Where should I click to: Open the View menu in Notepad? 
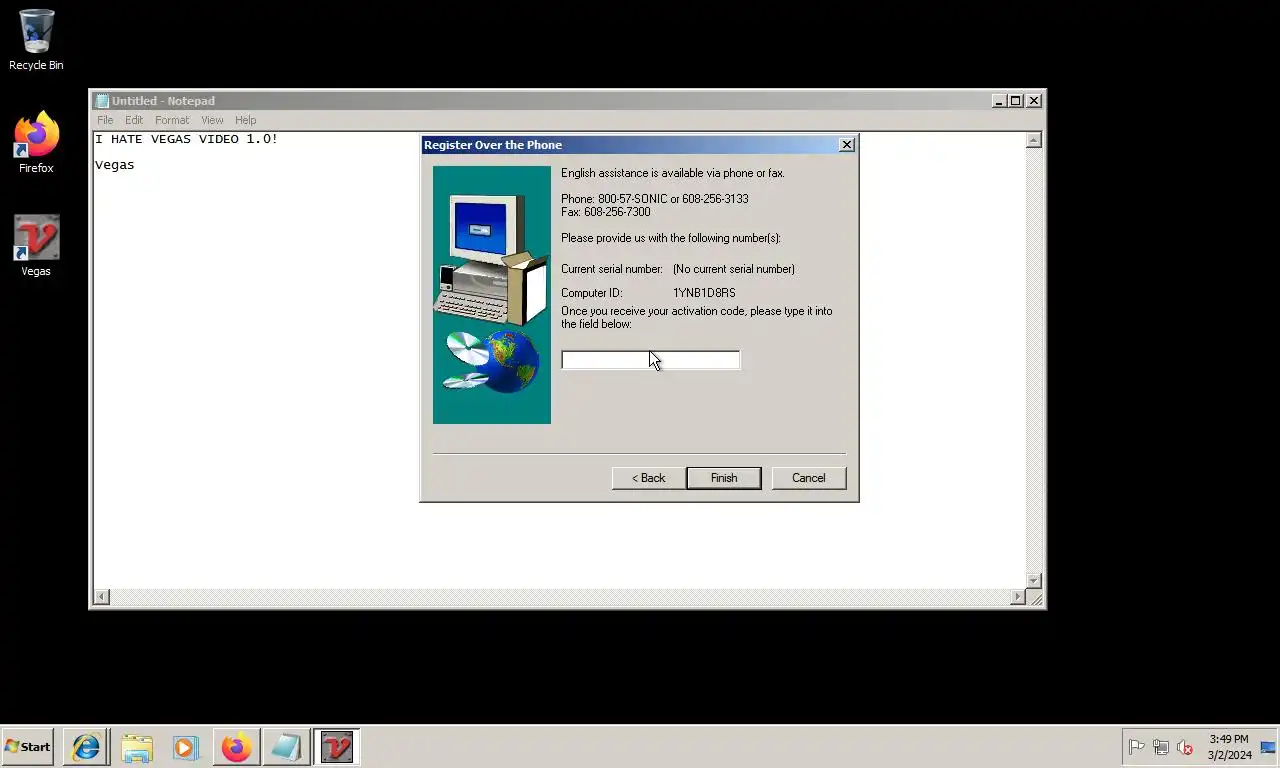coord(212,120)
